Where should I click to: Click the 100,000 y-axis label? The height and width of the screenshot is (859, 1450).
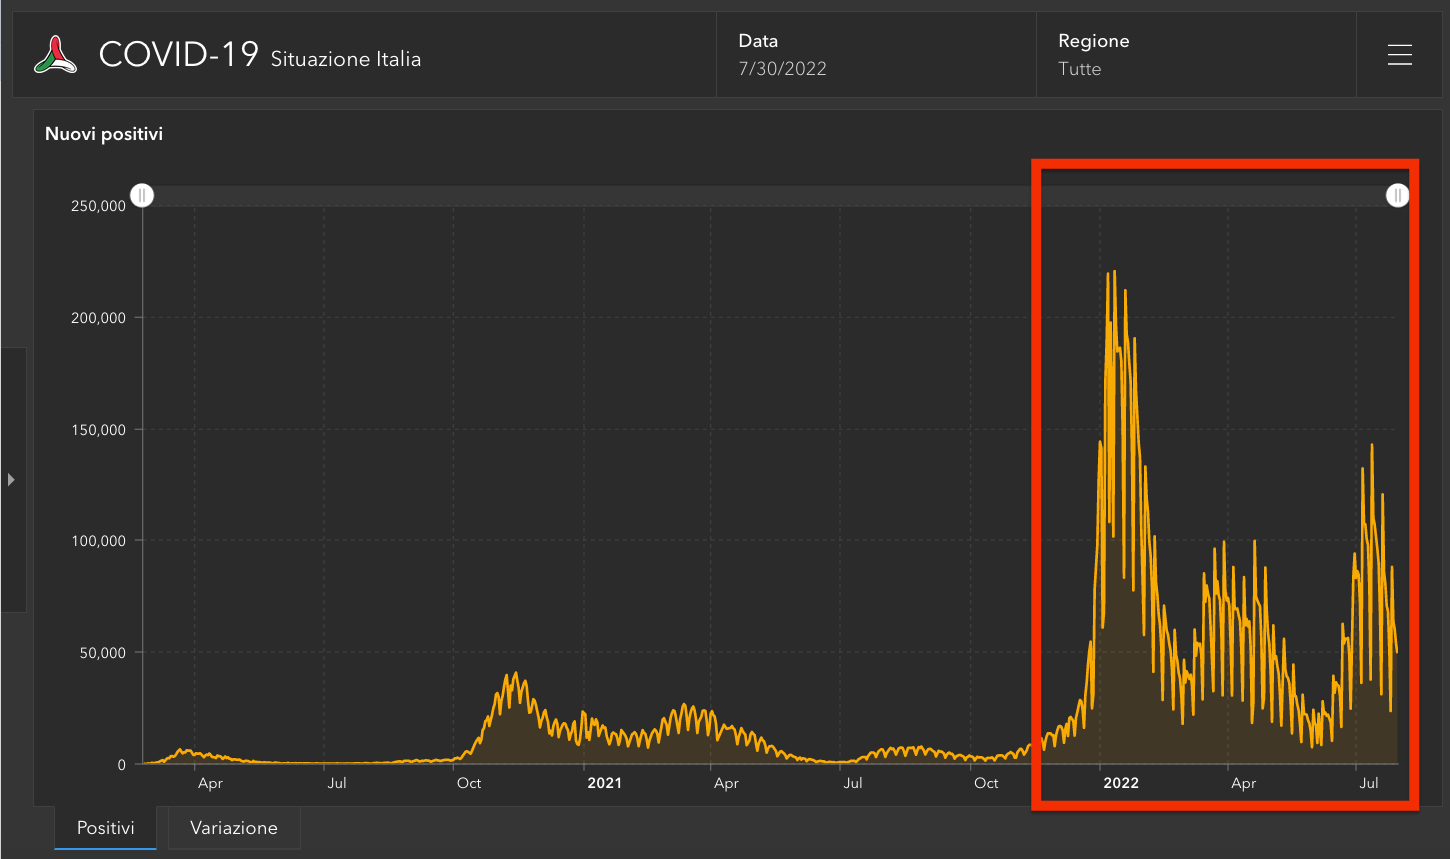click(x=98, y=541)
